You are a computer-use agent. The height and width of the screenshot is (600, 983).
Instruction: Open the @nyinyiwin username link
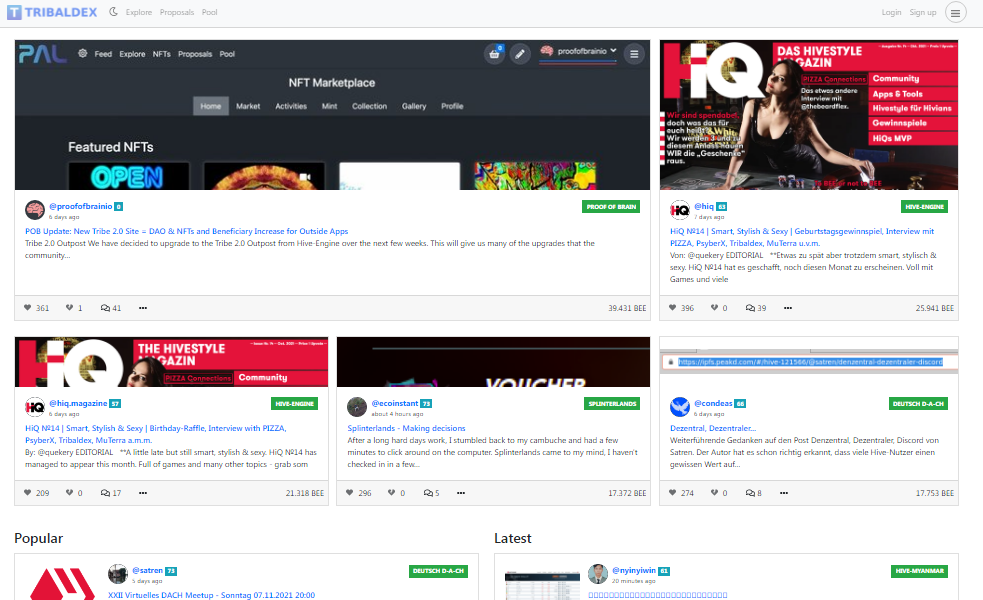[634, 571]
